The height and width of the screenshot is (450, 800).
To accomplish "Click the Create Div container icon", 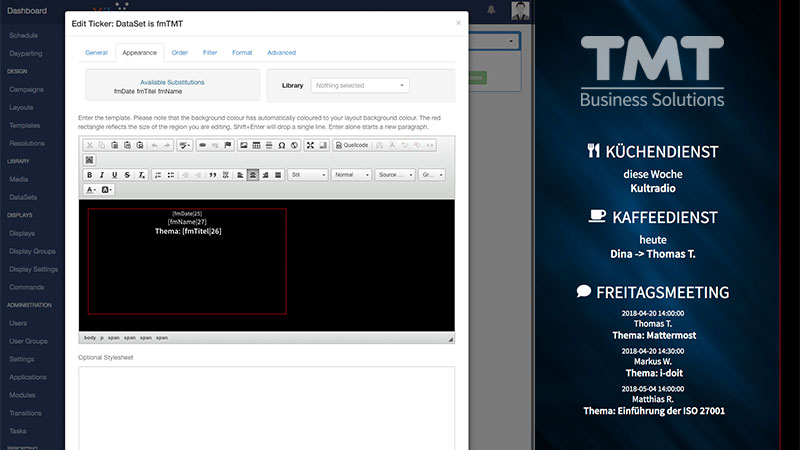I will (x=226, y=175).
